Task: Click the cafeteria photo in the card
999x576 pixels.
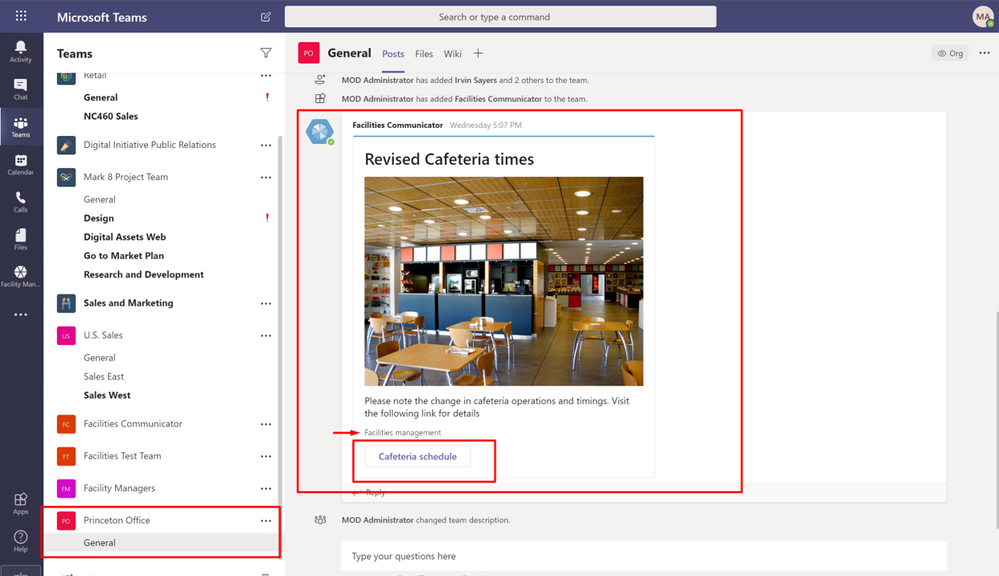Action: click(503, 281)
